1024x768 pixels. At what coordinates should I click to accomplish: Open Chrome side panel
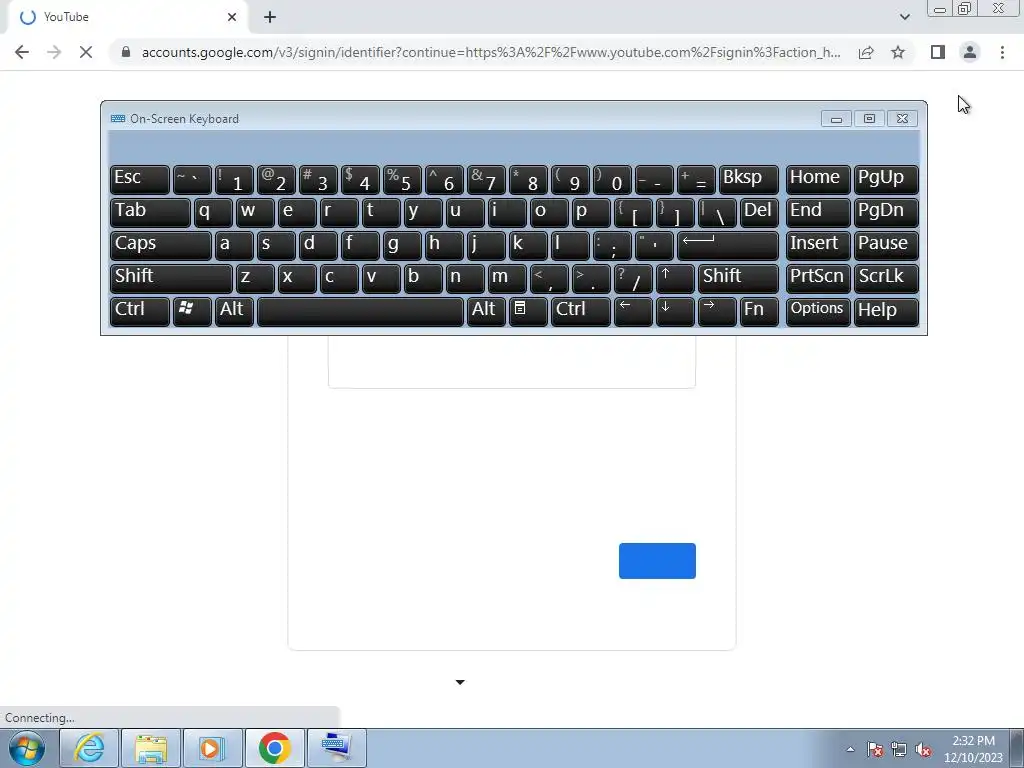tap(938, 52)
